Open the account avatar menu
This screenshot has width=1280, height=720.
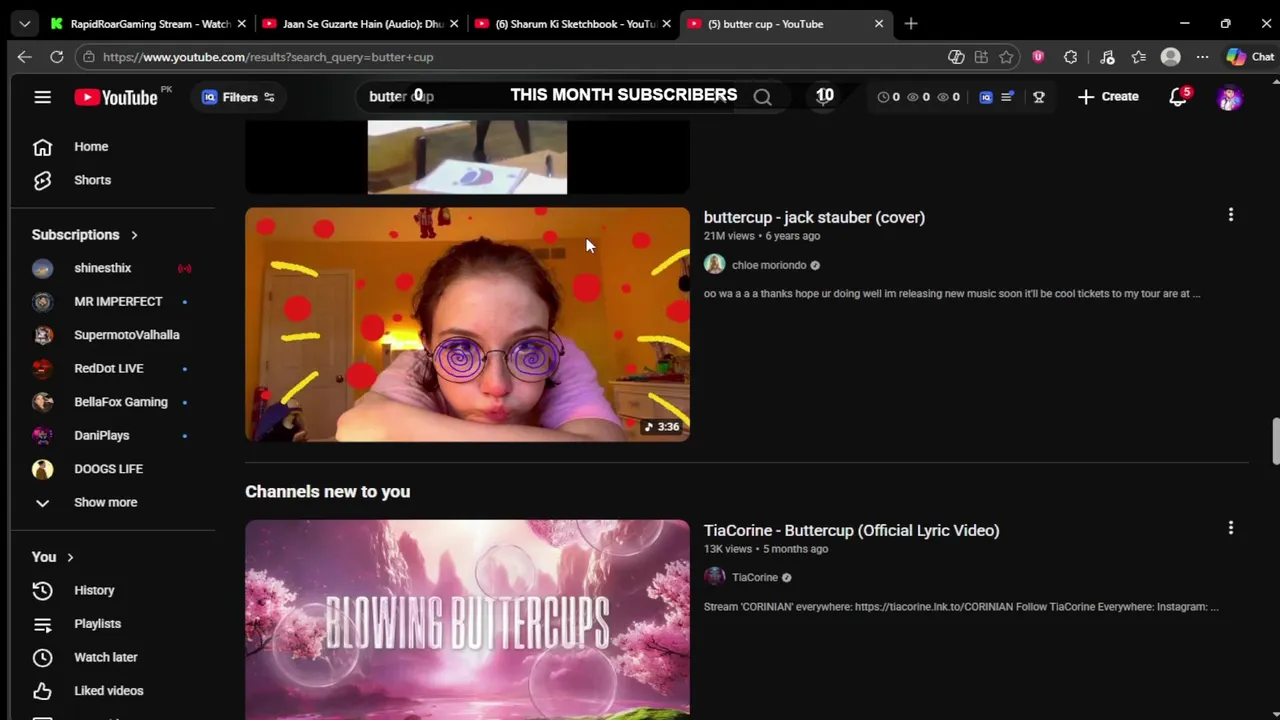(x=1229, y=97)
